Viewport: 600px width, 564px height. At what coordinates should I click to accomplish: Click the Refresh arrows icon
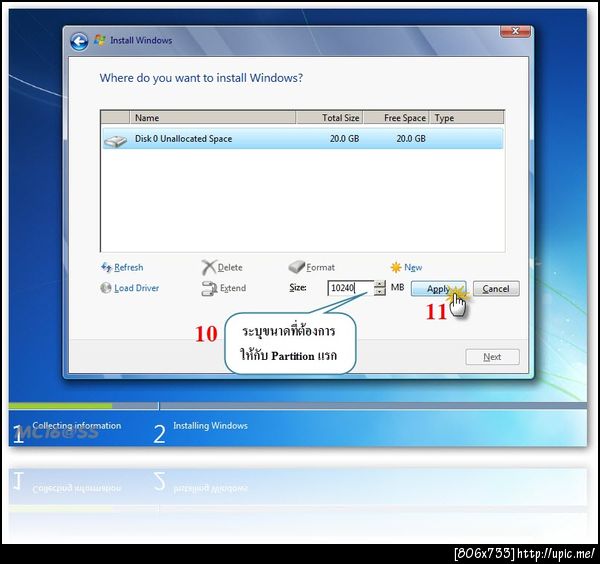106,267
